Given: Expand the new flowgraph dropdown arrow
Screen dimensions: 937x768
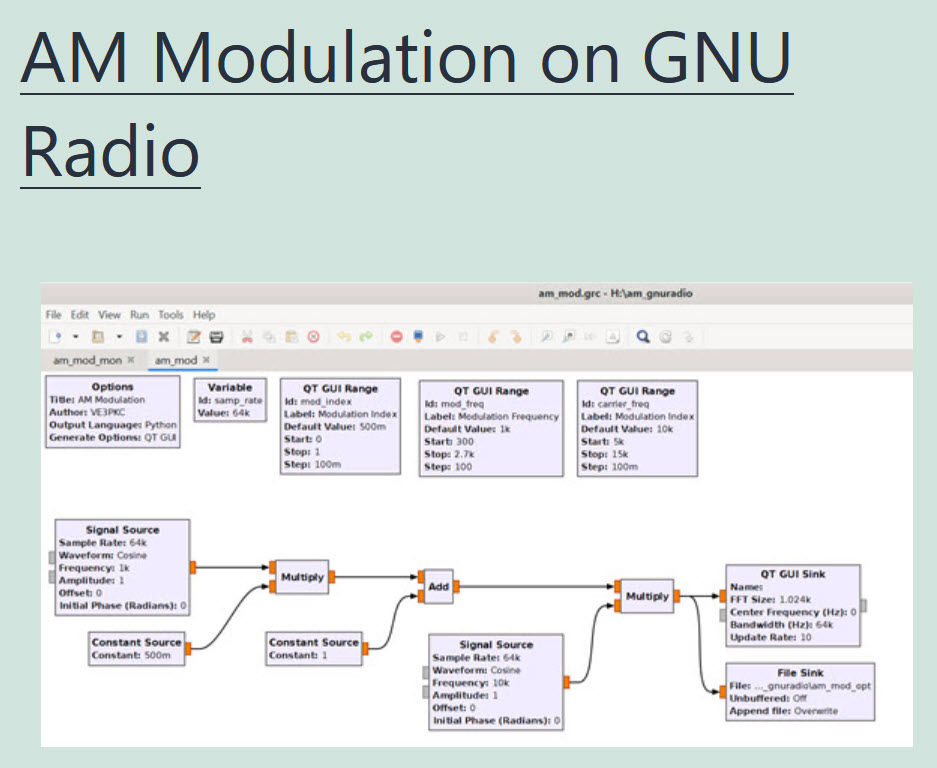Looking at the screenshot, I should [75, 337].
